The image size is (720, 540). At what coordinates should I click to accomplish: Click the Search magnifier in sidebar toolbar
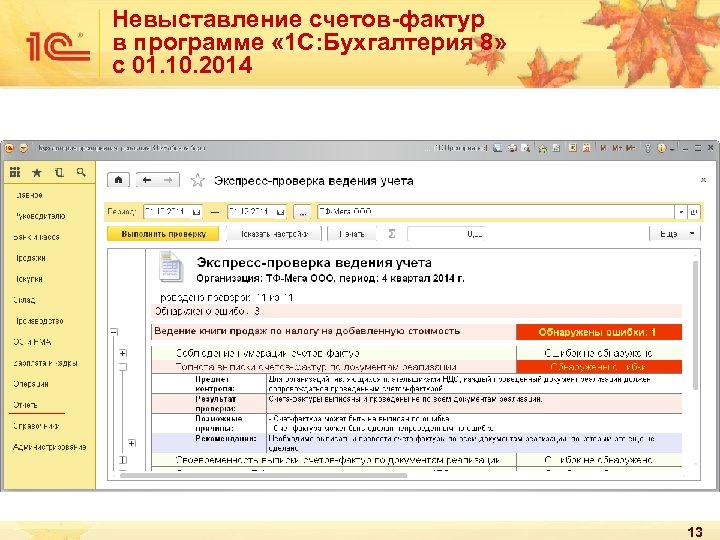point(81,173)
